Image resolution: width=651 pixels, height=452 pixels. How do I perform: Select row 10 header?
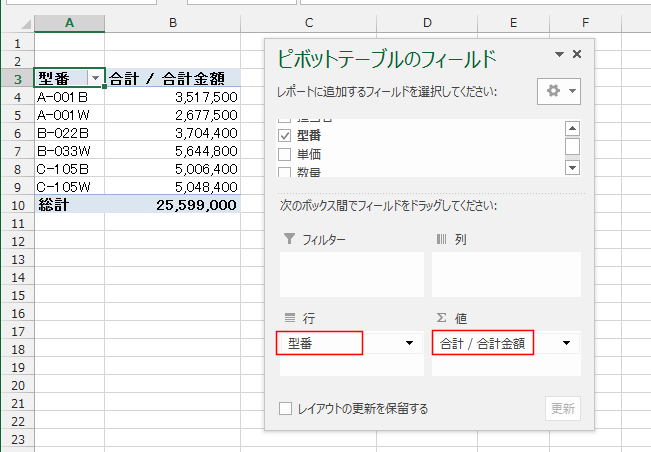[17, 205]
